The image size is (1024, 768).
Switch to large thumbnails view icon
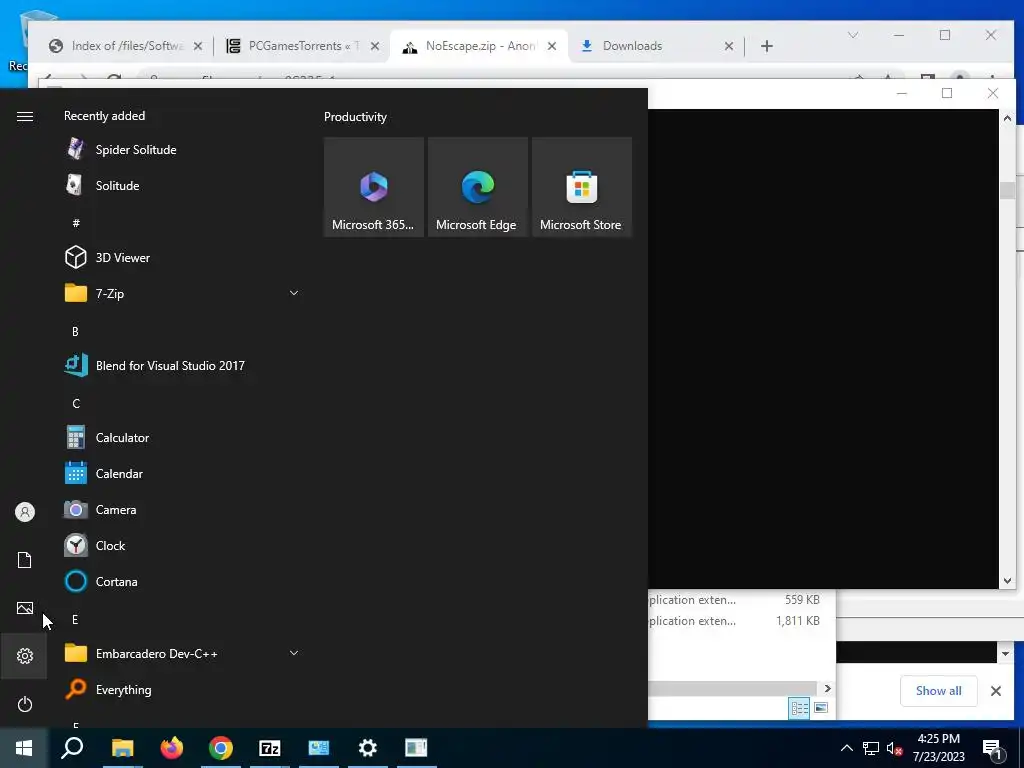[x=821, y=708]
